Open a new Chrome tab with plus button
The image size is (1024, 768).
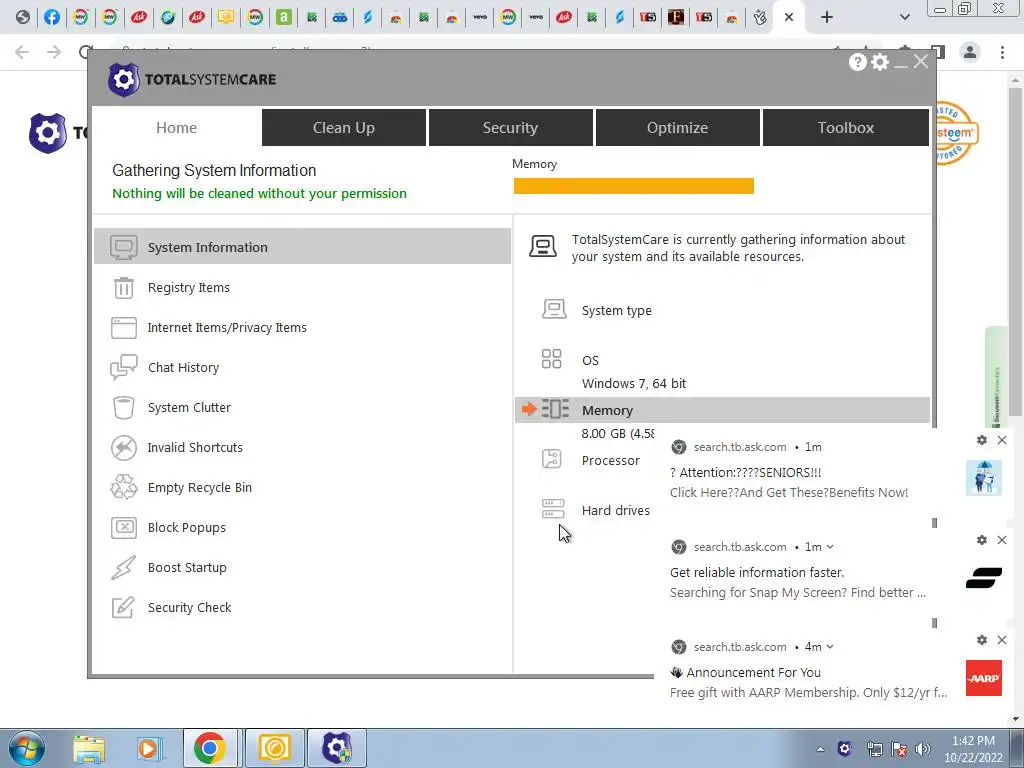(827, 17)
